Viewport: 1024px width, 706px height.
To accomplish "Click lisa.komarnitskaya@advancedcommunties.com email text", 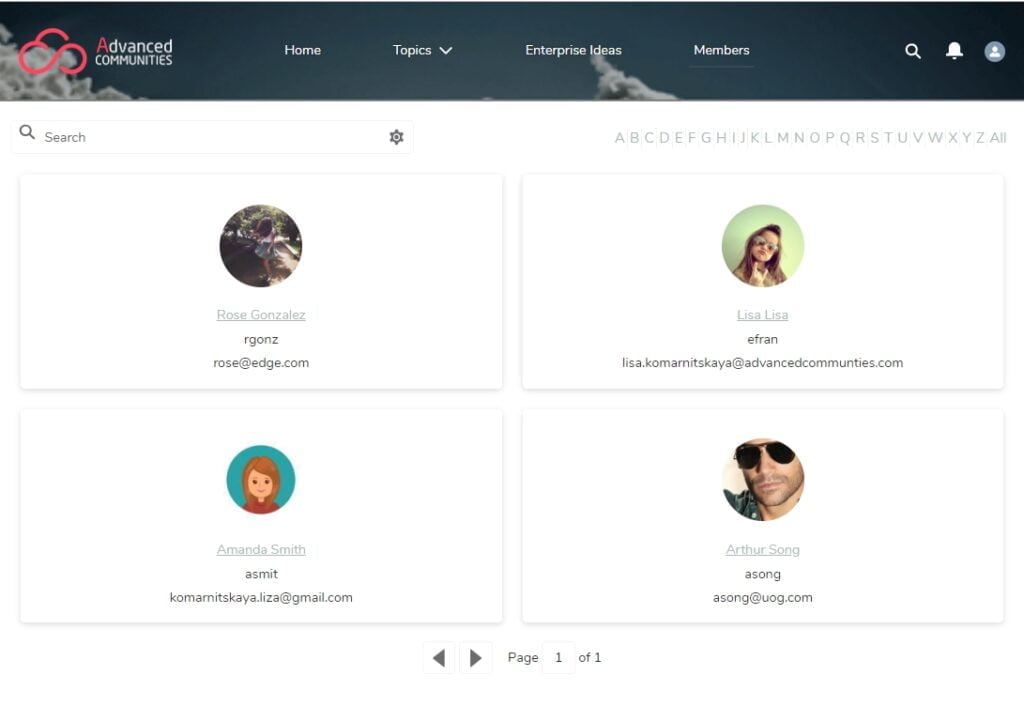I will point(763,363).
